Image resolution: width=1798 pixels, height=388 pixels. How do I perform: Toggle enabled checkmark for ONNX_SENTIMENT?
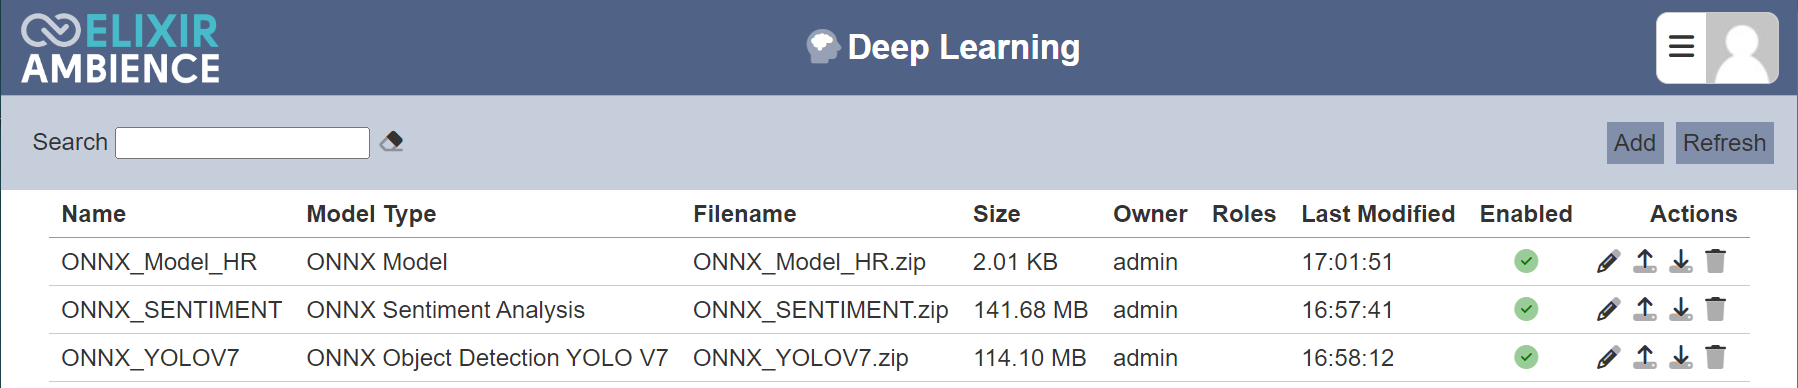[x=1526, y=310]
